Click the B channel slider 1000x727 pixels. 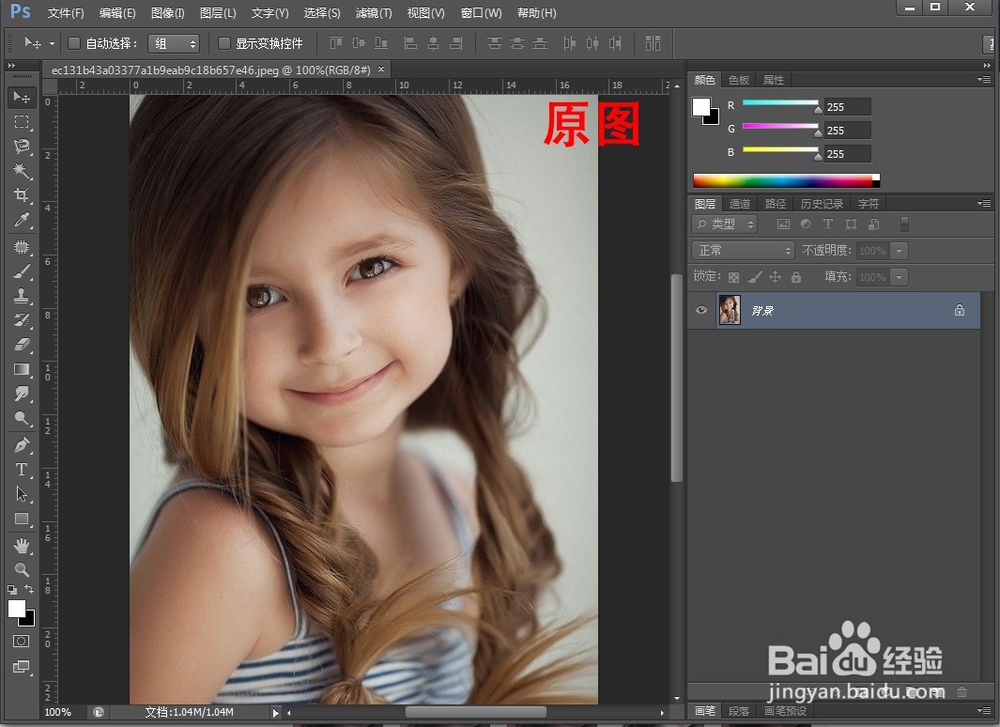click(x=781, y=151)
